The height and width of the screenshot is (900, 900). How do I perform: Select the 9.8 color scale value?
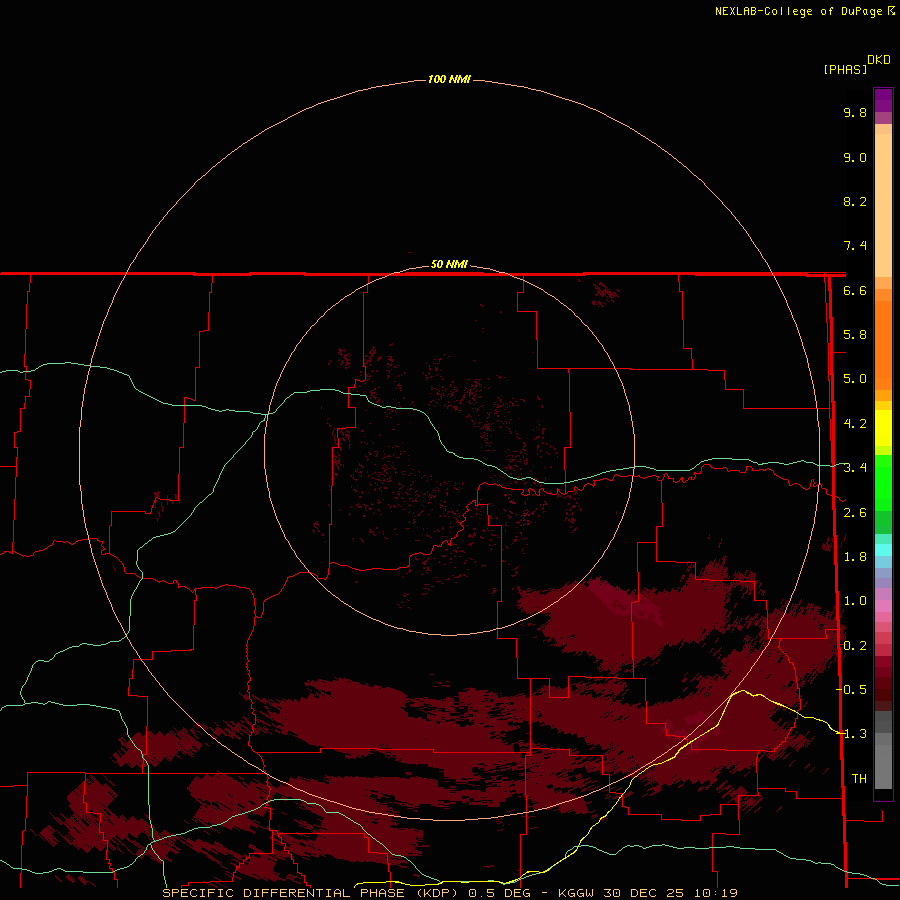click(x=855, y=112)
